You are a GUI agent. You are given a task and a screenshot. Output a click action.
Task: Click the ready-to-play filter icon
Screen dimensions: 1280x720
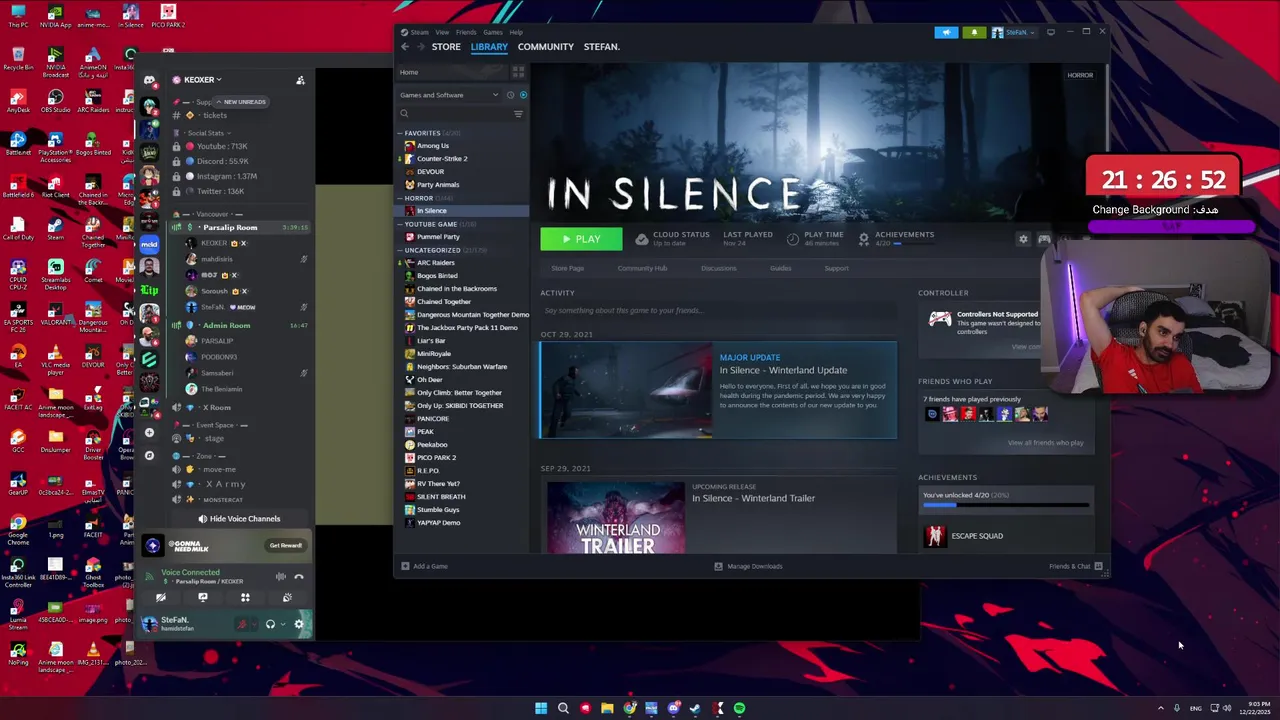[523, 95]
